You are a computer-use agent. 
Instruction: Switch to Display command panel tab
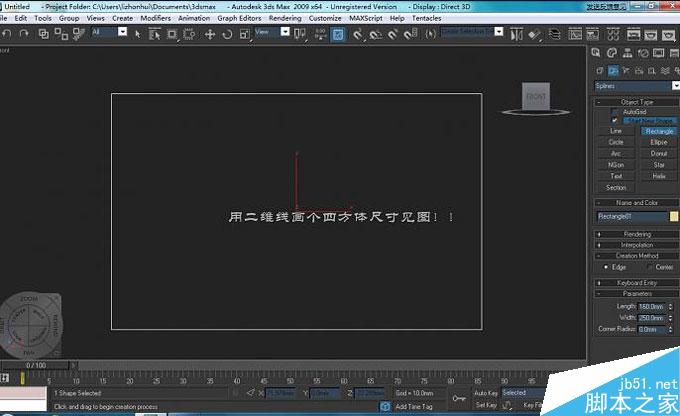[658, 53]
